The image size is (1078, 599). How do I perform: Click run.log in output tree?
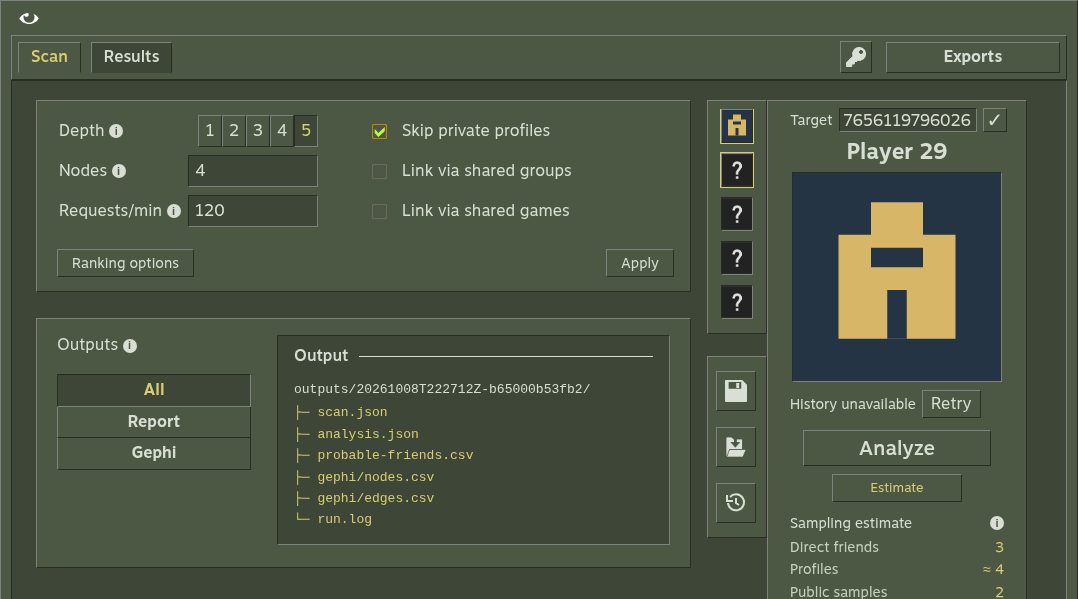(x=344, y=519)
